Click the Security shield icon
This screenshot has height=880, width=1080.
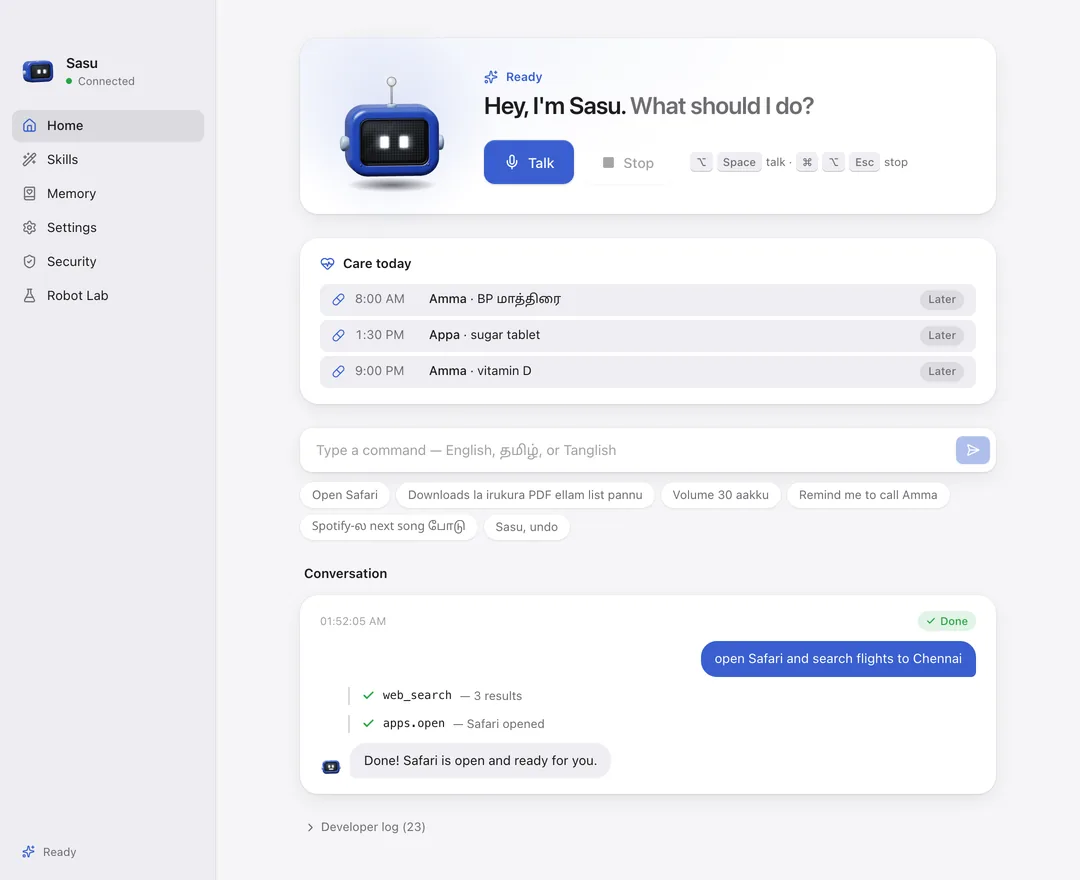point(30,262)
